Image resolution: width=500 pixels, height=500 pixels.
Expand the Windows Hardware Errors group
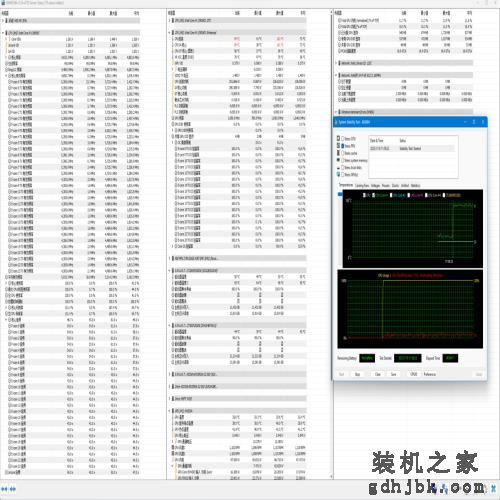(x=336, y=112)
